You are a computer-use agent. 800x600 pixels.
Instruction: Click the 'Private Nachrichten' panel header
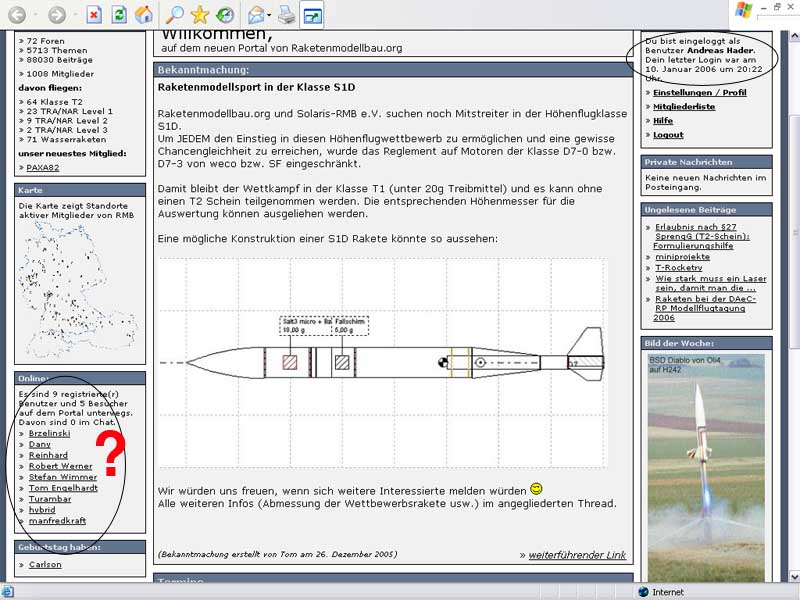[x=706, y=162]
